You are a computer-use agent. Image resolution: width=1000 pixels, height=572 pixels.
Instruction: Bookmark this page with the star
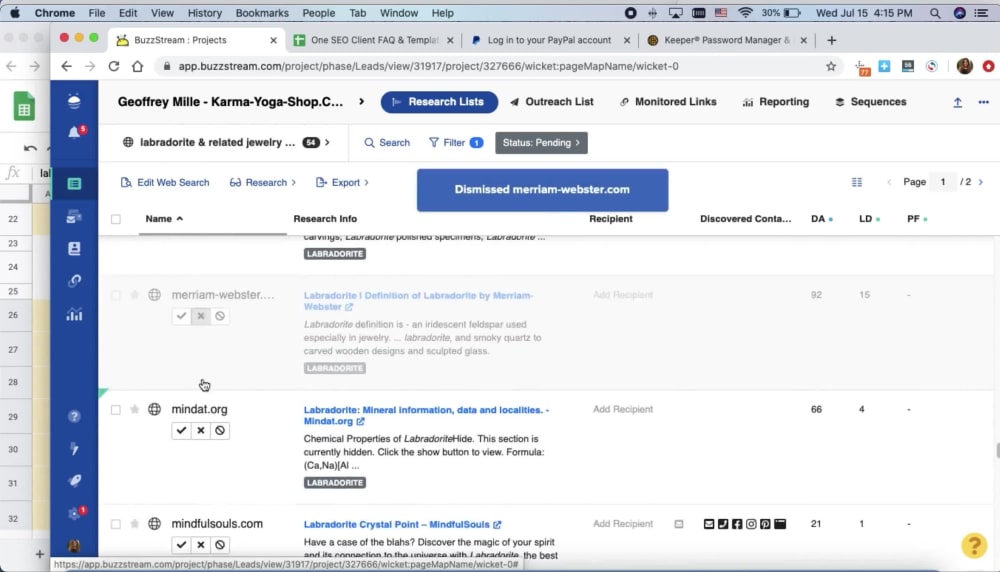(x=830, y=66)
